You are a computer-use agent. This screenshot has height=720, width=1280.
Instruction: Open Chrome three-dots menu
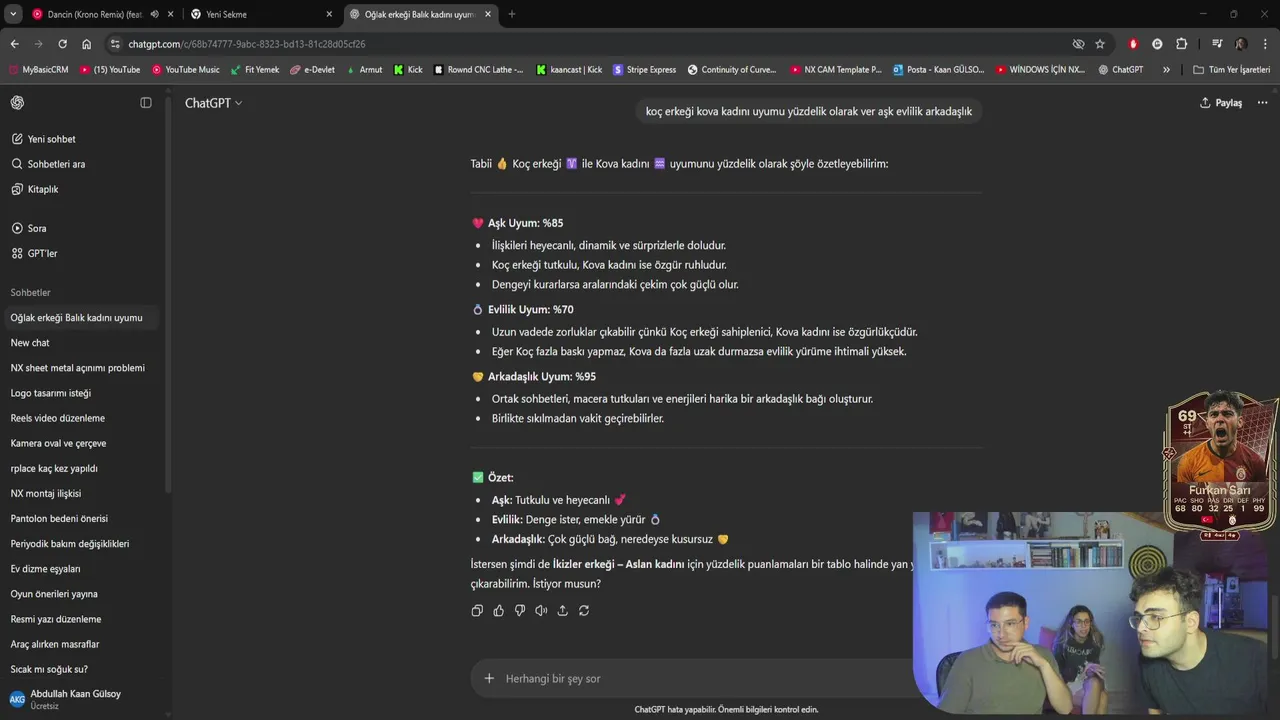point(1265,44)
